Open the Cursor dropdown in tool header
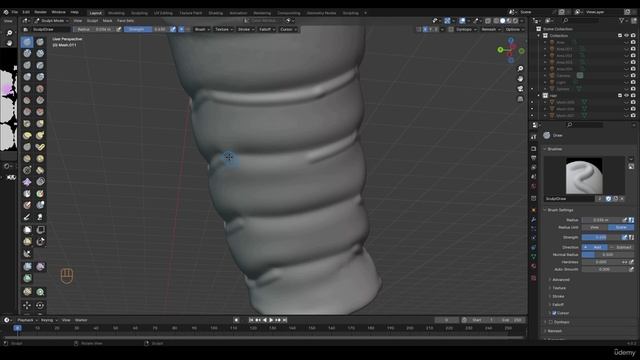The image size is (640, 360). 288,29
